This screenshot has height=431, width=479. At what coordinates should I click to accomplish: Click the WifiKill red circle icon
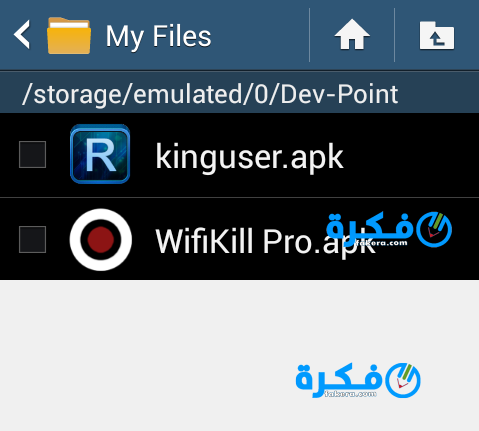click(101, 240)
